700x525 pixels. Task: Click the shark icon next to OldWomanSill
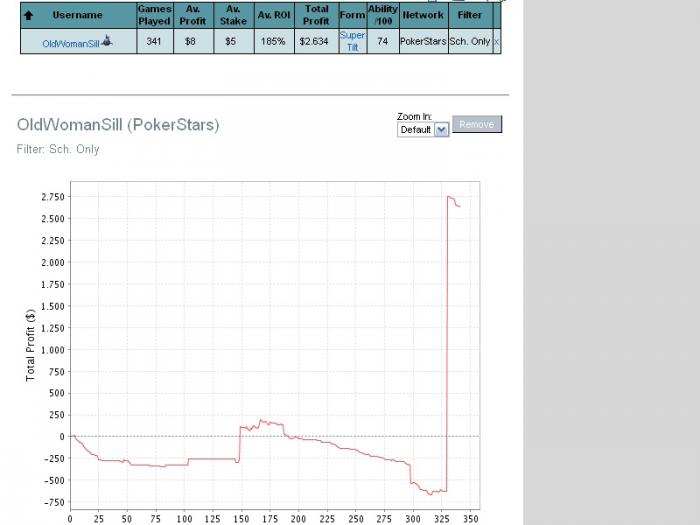[x=107, y=41]
